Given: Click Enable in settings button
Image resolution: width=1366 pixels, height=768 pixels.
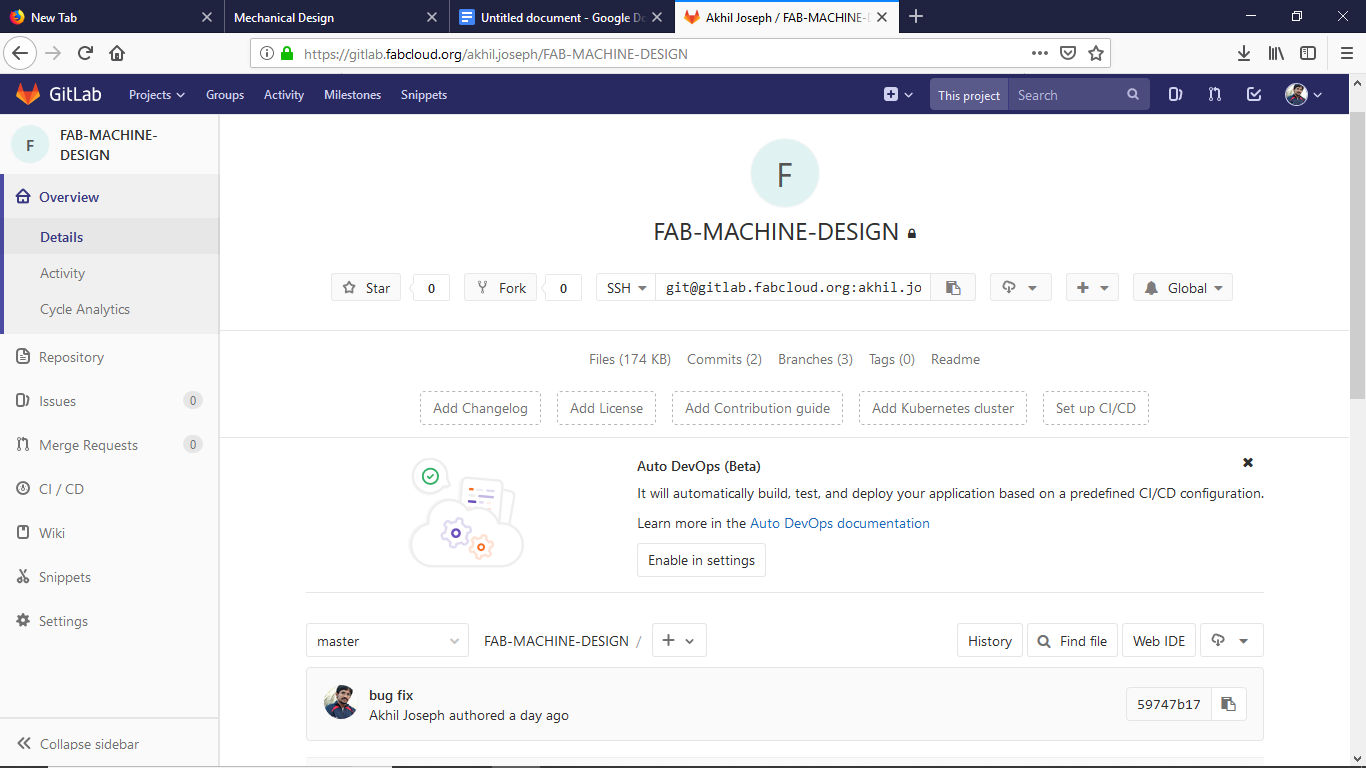Looking at the screenshot, I should click(701, 560).
